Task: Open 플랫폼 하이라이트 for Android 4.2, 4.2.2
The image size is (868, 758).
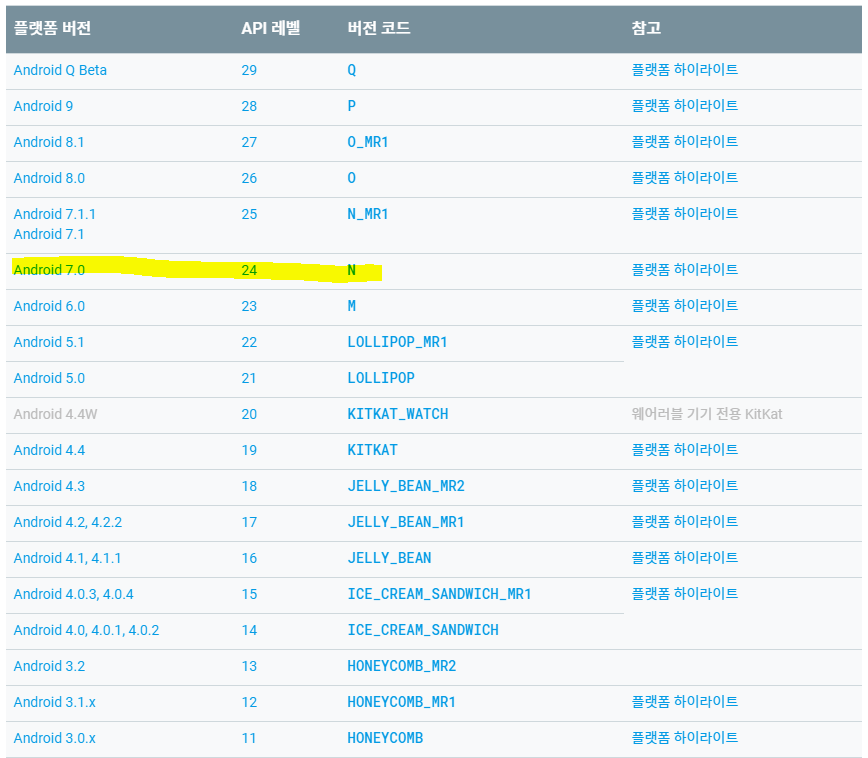Action: tap(685, 522)
